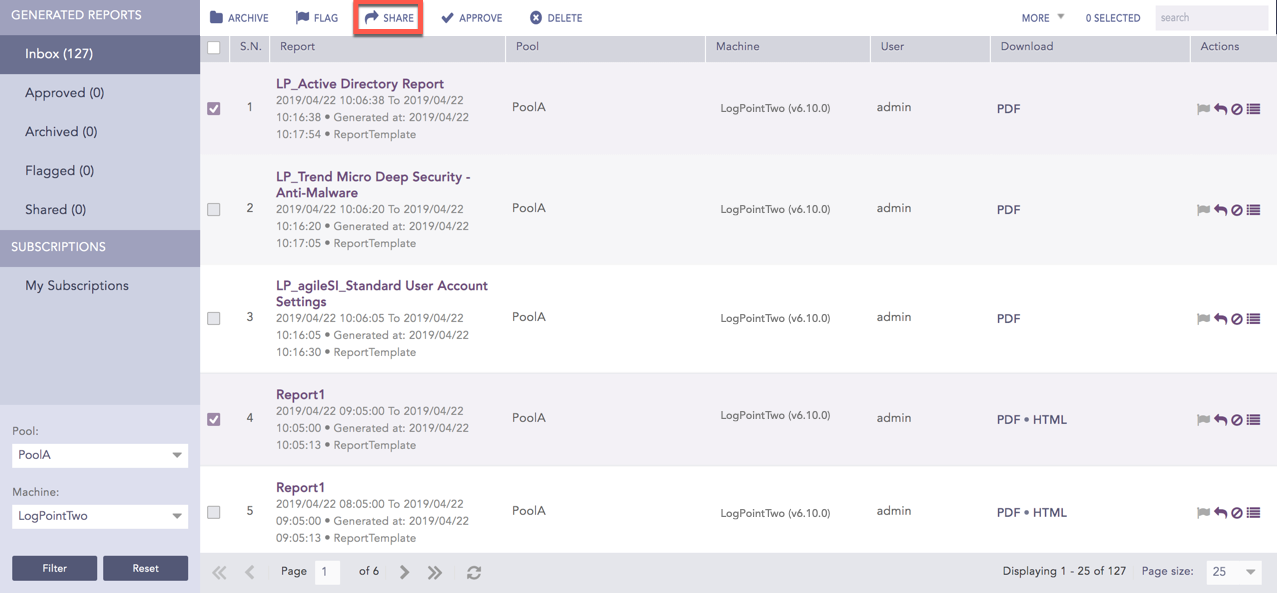Viewport: 1277px width, 593px height.
Task: Click the flag icon for LP_Active Directory Report row
Action: click(x=1203, y=109)
